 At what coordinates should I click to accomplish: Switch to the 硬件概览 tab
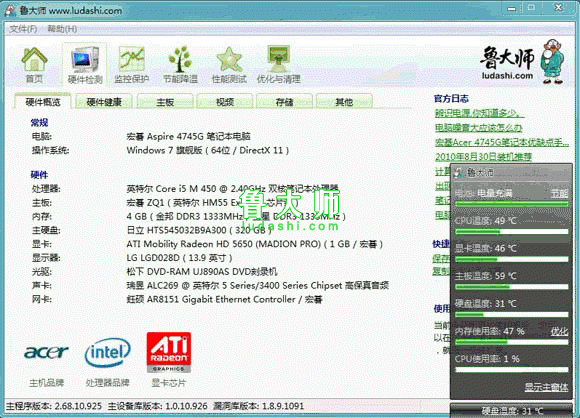(x=43, y=102)
